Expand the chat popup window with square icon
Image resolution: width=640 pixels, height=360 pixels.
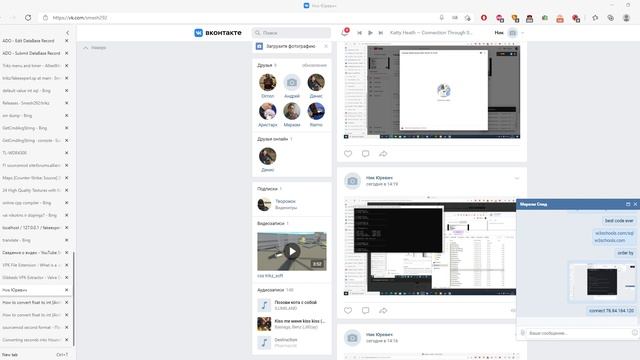pyautogui.click(x=628, y=204)
